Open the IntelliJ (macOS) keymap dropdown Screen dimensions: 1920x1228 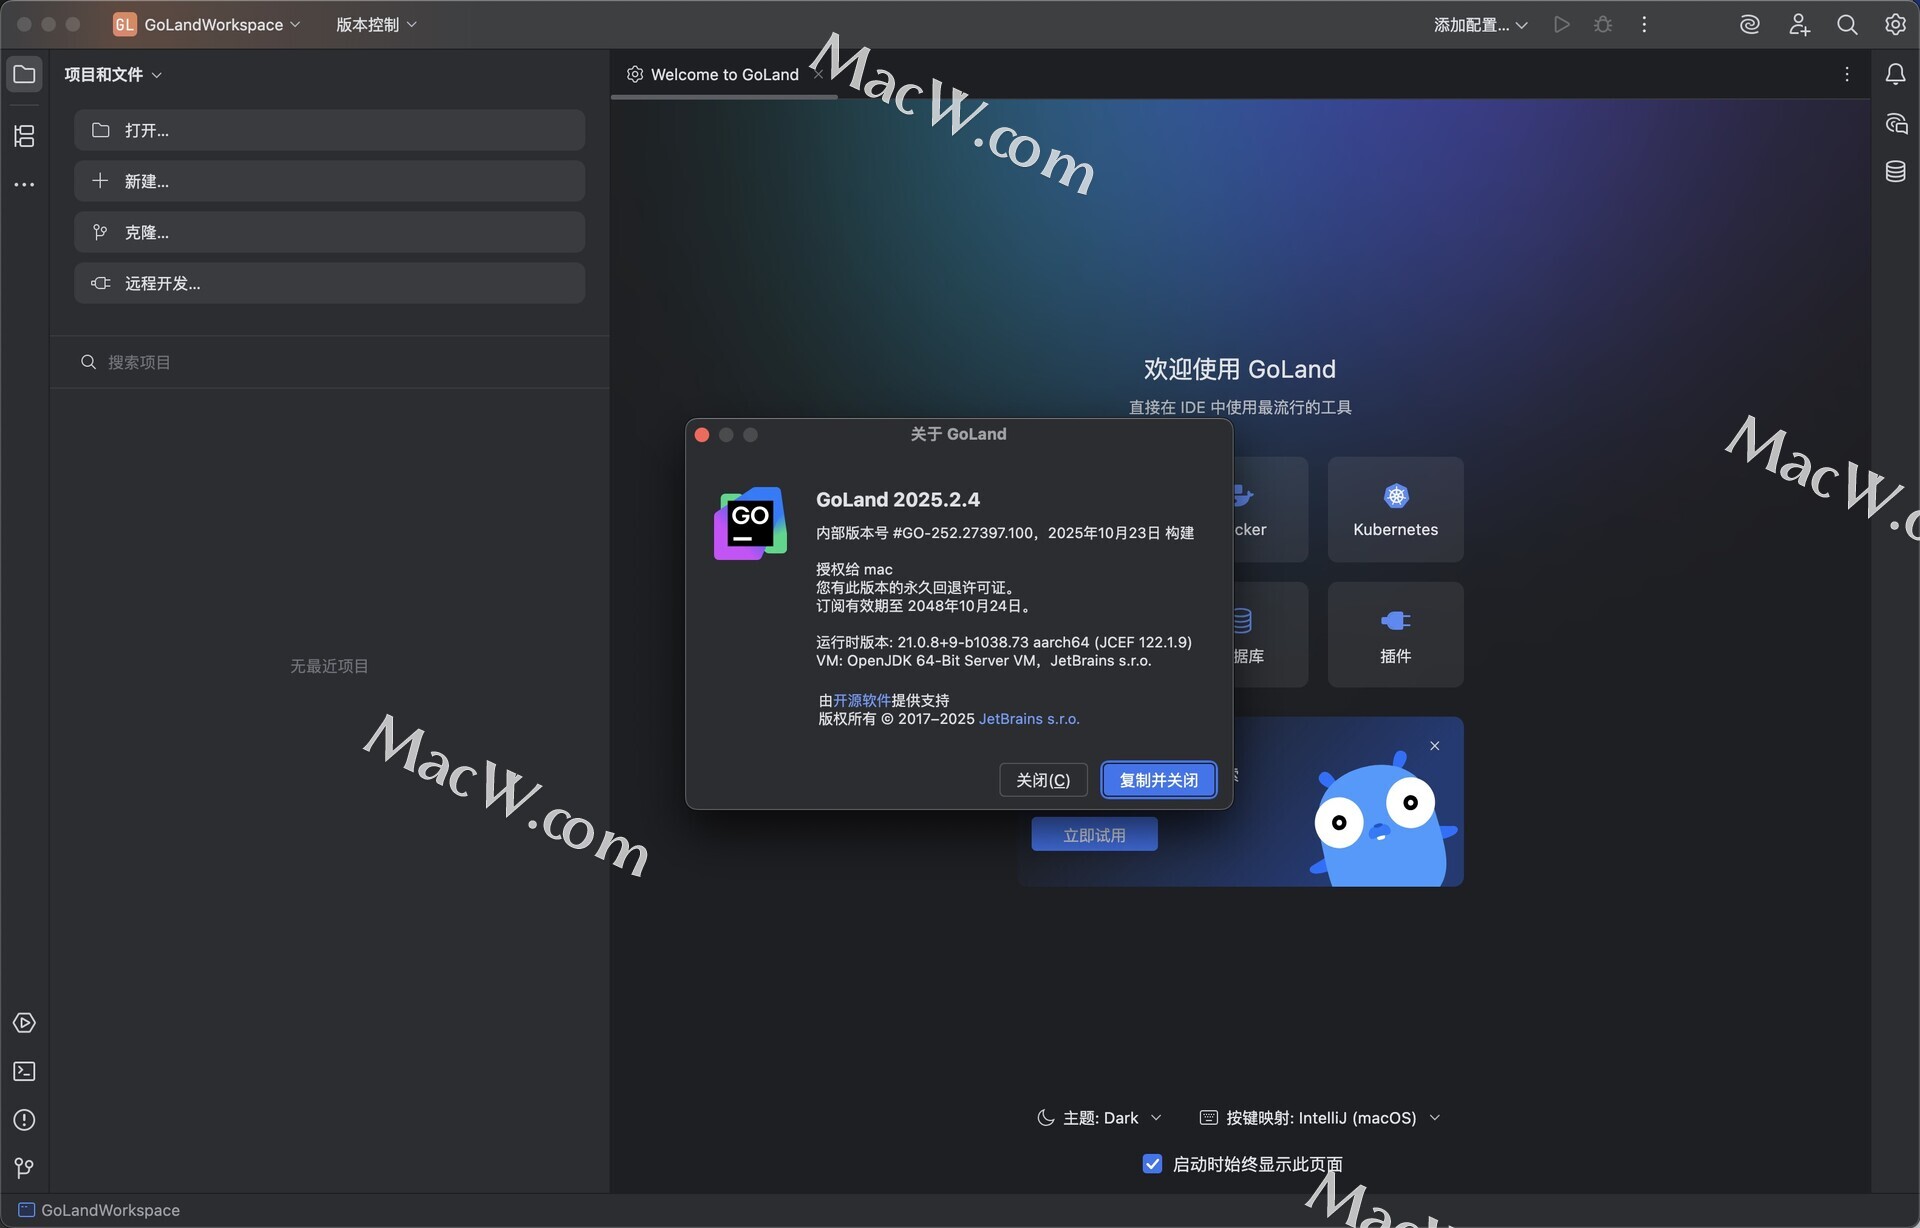pyautogui.click(x=1320, y=1118)
